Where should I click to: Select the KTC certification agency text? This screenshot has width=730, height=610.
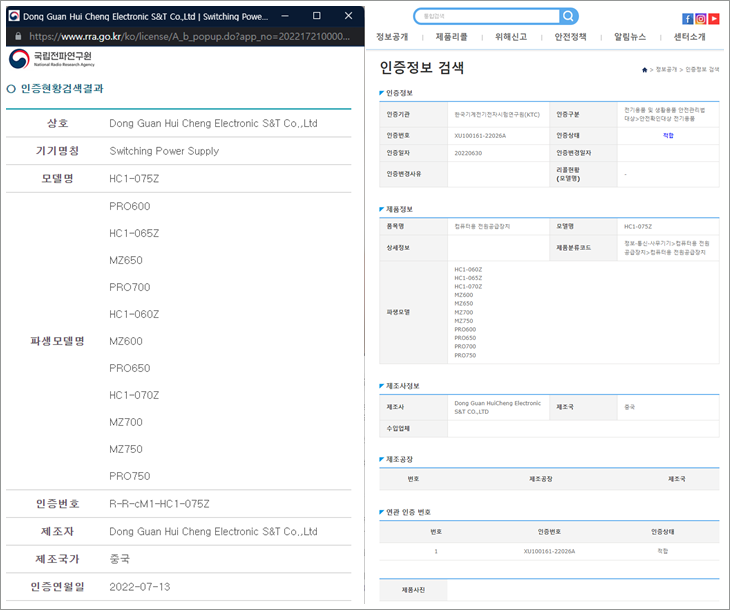coord(497,115)
